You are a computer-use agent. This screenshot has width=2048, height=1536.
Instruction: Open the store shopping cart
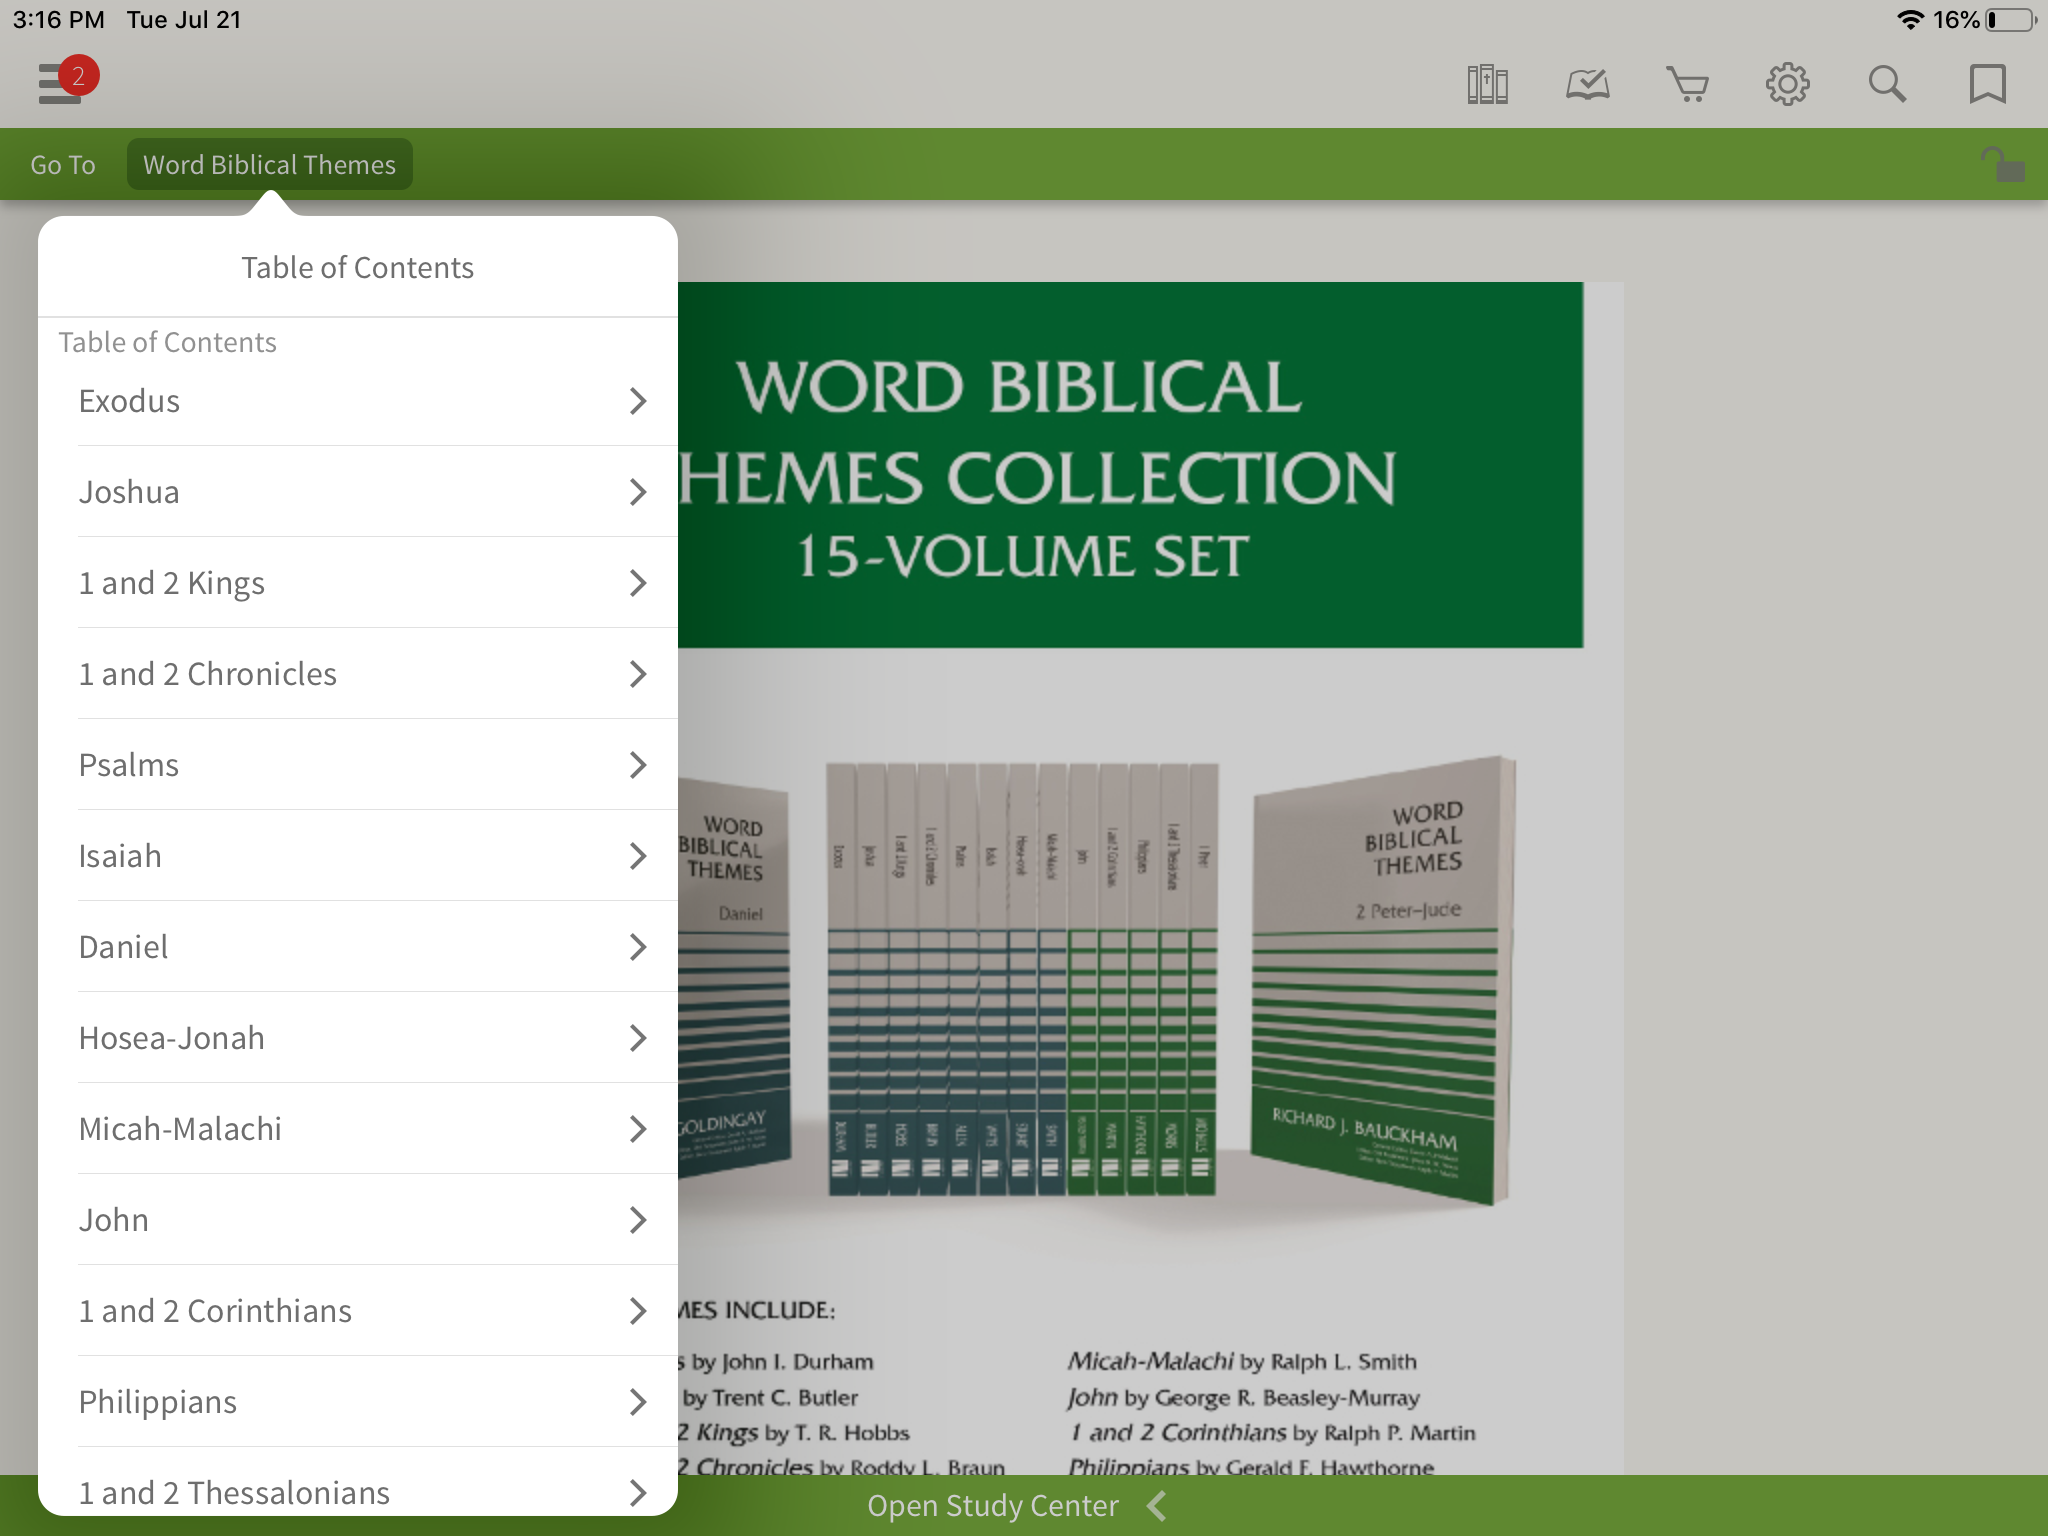tap(1687, 84)
